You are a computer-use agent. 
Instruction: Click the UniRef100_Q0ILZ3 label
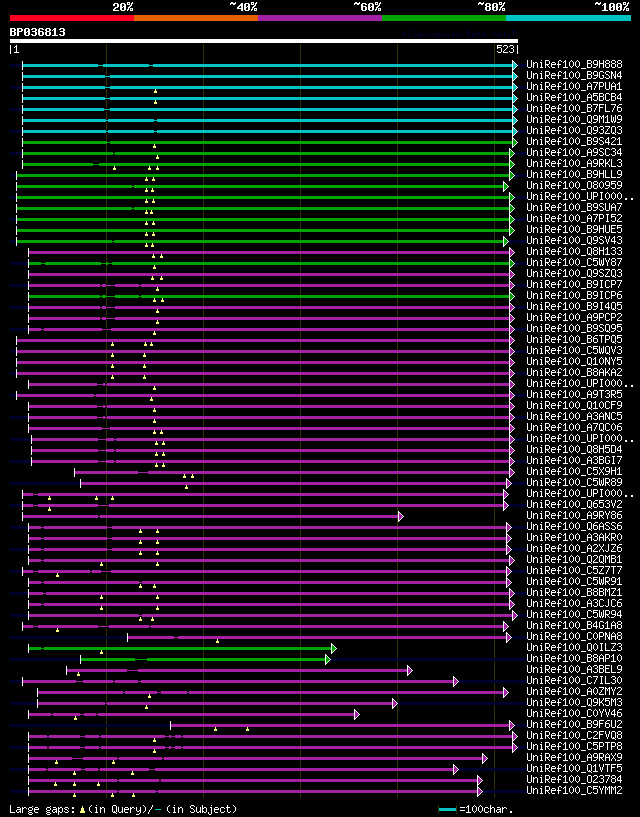[x=574, y=648]
